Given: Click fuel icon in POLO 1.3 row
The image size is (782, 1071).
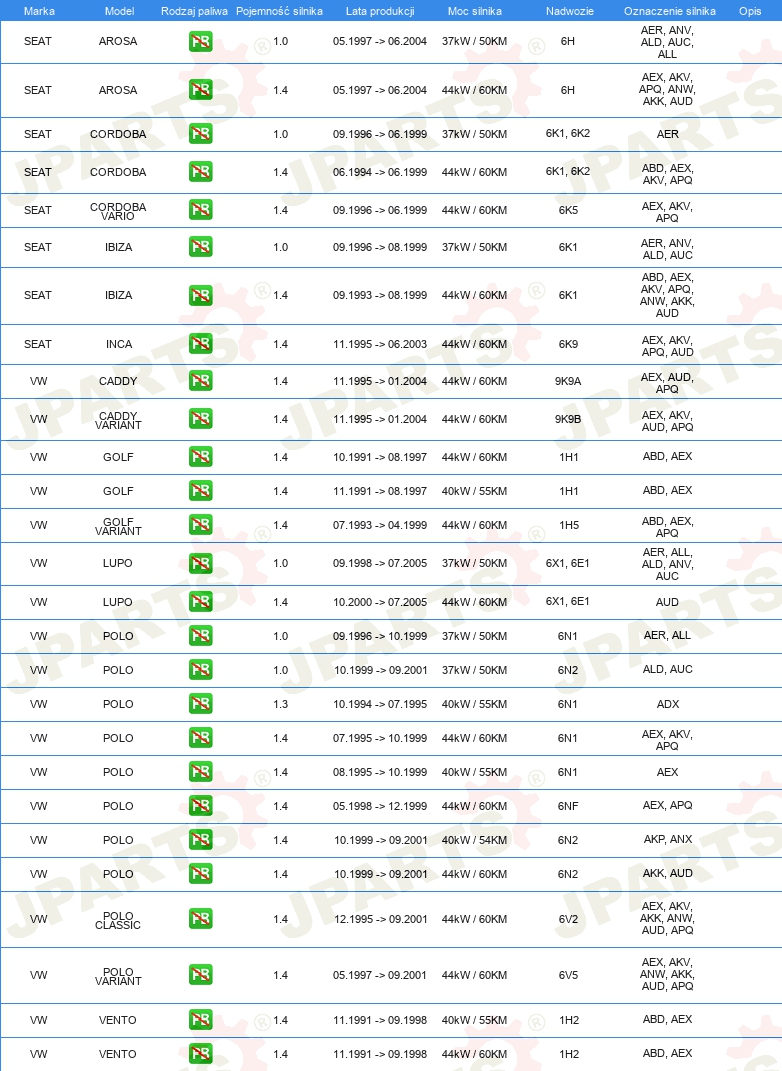Looking at the screenshot, I should coord(201,704).
